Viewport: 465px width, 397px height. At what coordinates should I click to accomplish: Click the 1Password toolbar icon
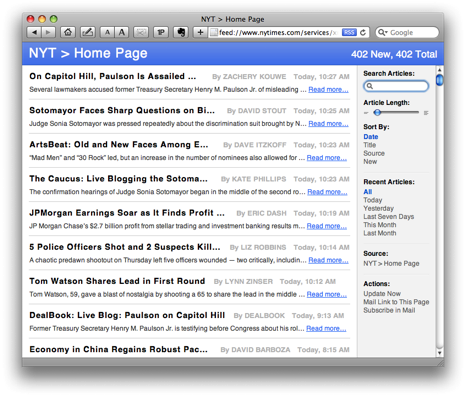pos(161,32)
